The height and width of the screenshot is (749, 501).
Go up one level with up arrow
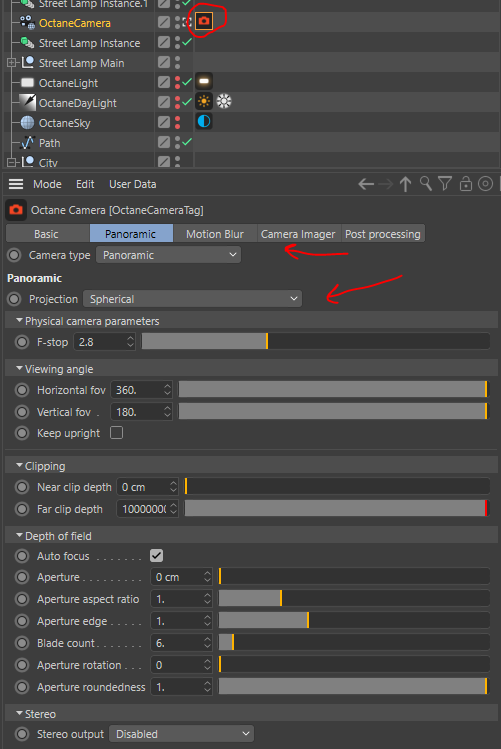coord(405,184)
